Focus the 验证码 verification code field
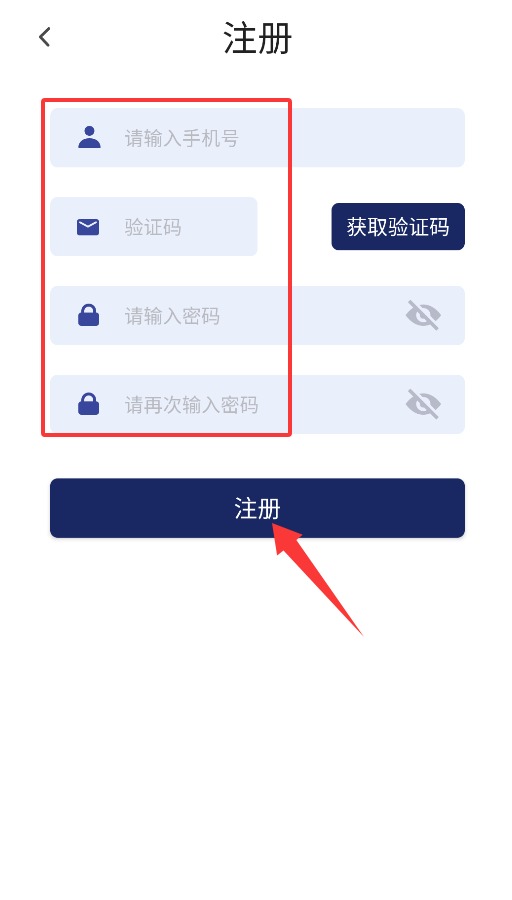This screenshot has height=900, width=512. pos(154,227)
